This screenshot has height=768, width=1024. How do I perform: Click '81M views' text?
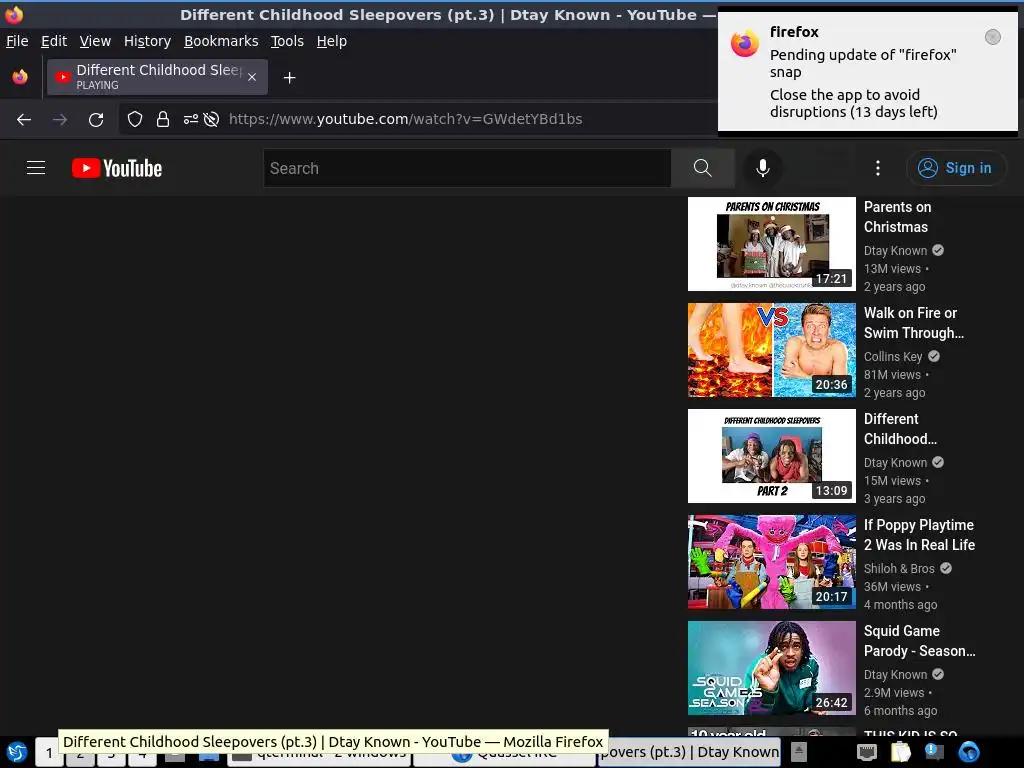pyautogui.click(x=892, y=374)
